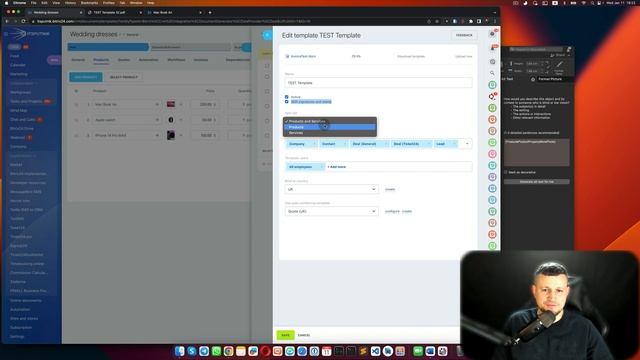Open WhatsApp in the dock

pyautogui.click(x=216, y=351)
